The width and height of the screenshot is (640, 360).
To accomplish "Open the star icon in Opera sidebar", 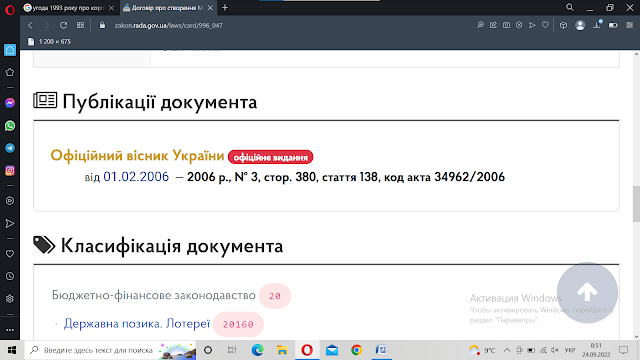I will (10, 73).
